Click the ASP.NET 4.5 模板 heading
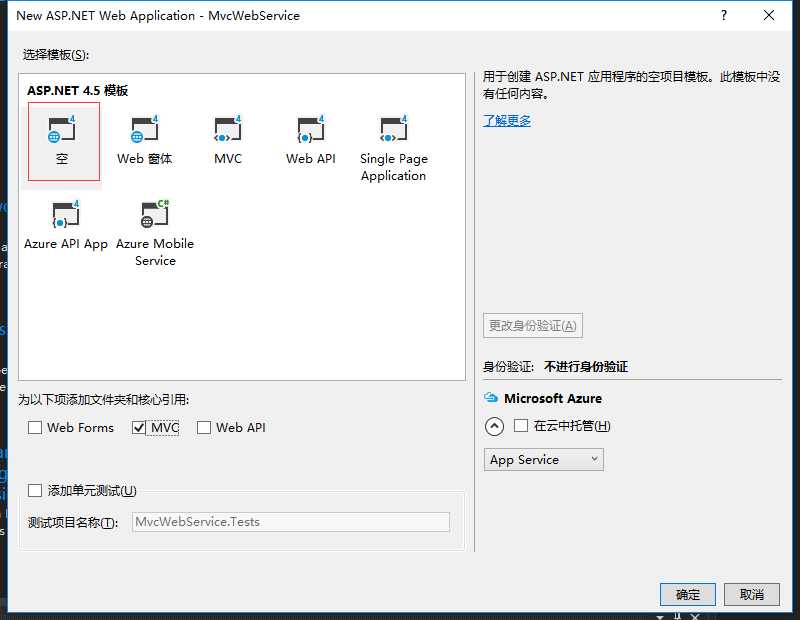This screenshot has height=620, width=800. tap(78, 90)
